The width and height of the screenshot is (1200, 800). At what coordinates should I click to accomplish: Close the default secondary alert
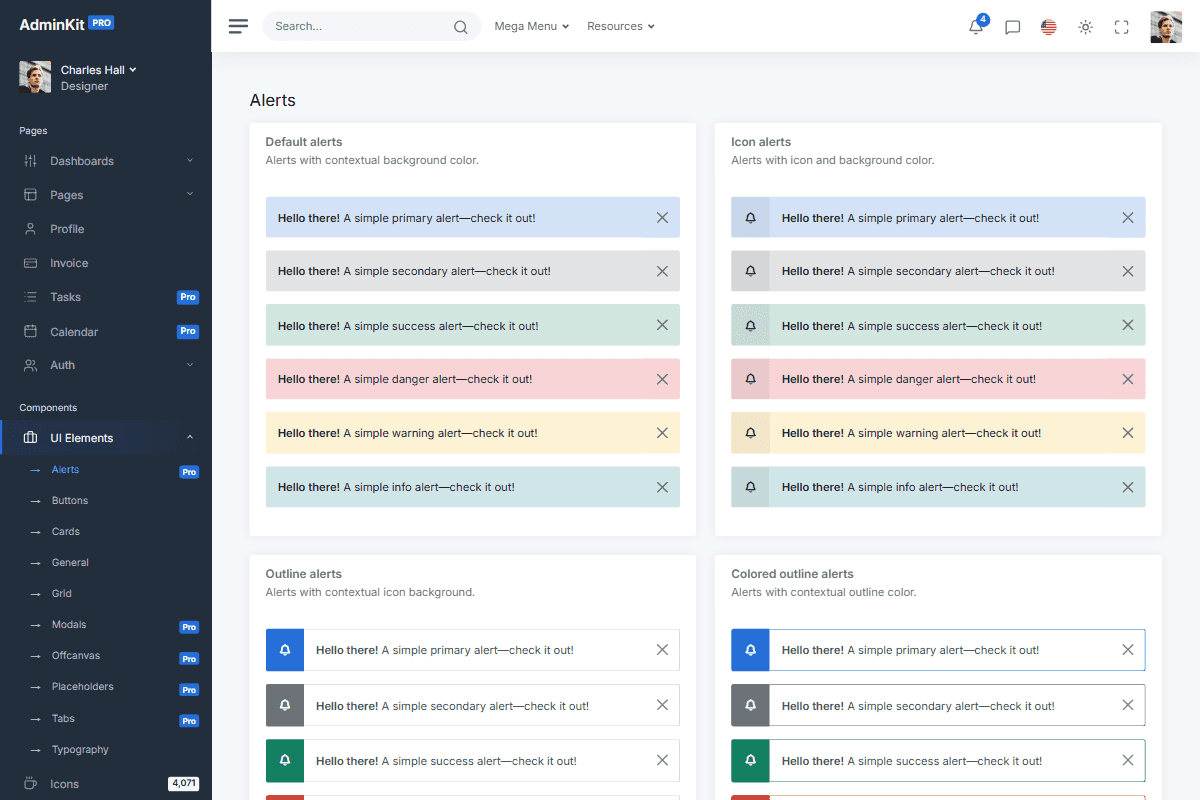[x=662, y=271]
